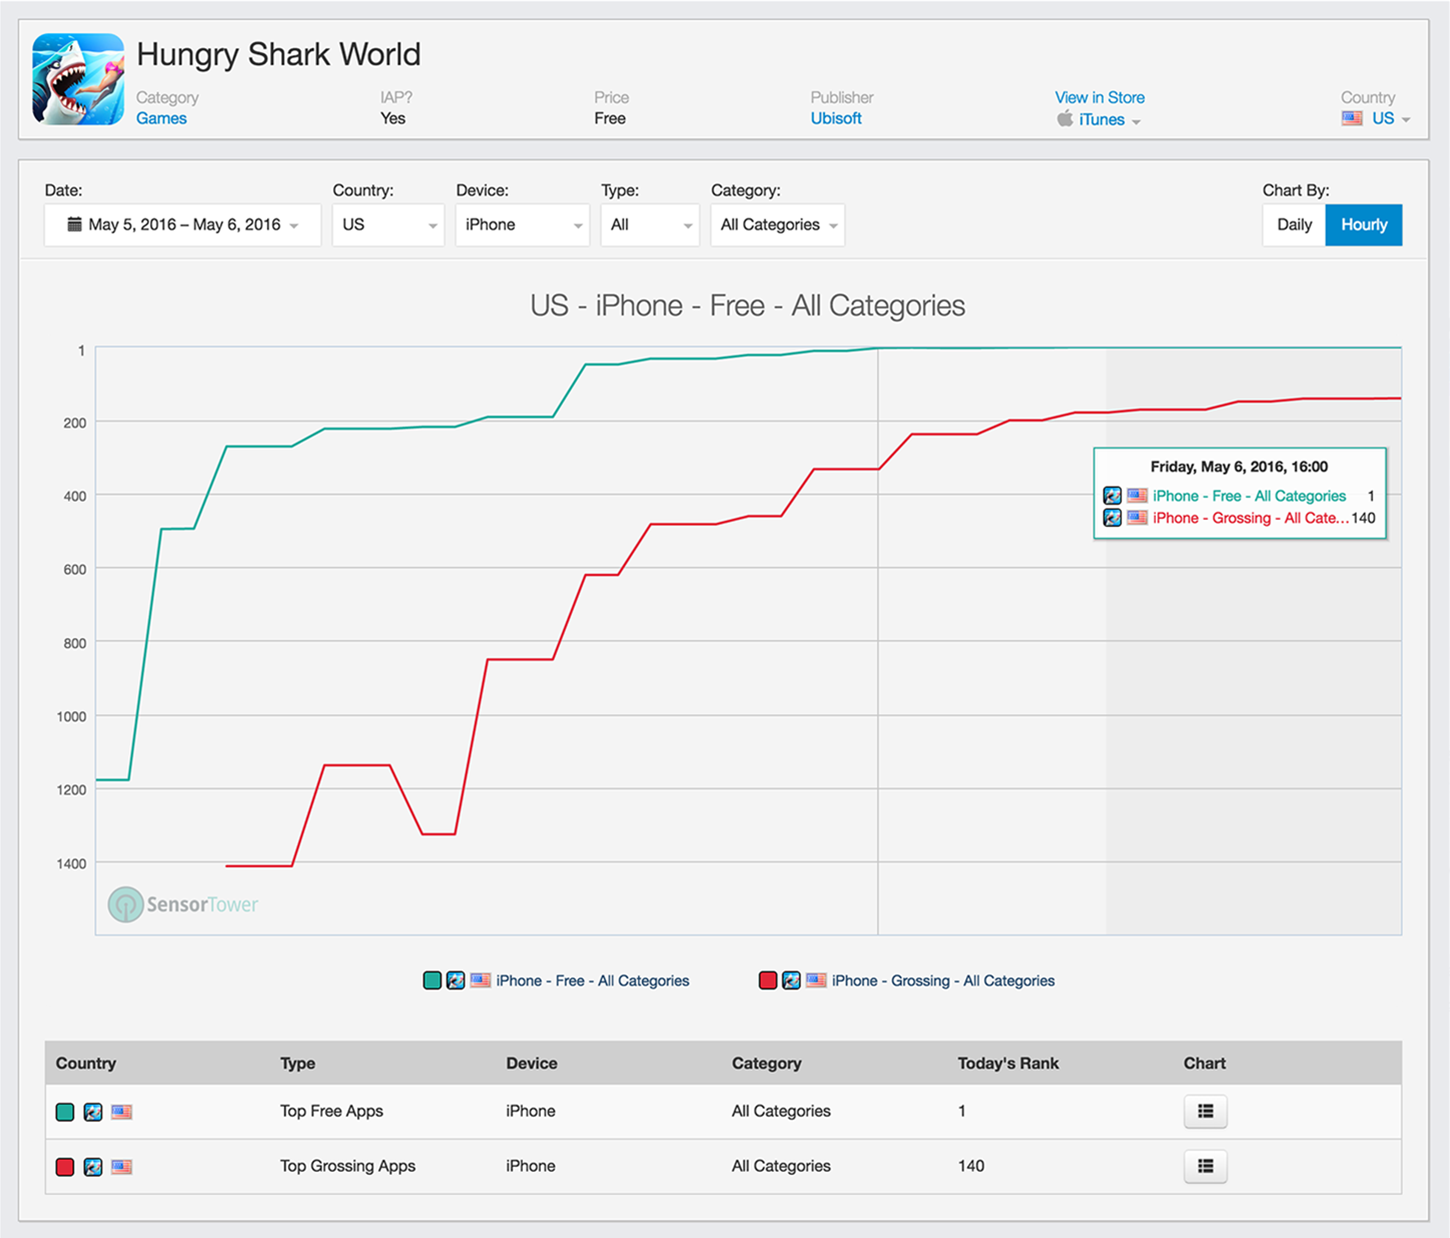Click the US flag in the Top Free Apps row
1450x1238 pixels.
click(x=122, y=1111)
